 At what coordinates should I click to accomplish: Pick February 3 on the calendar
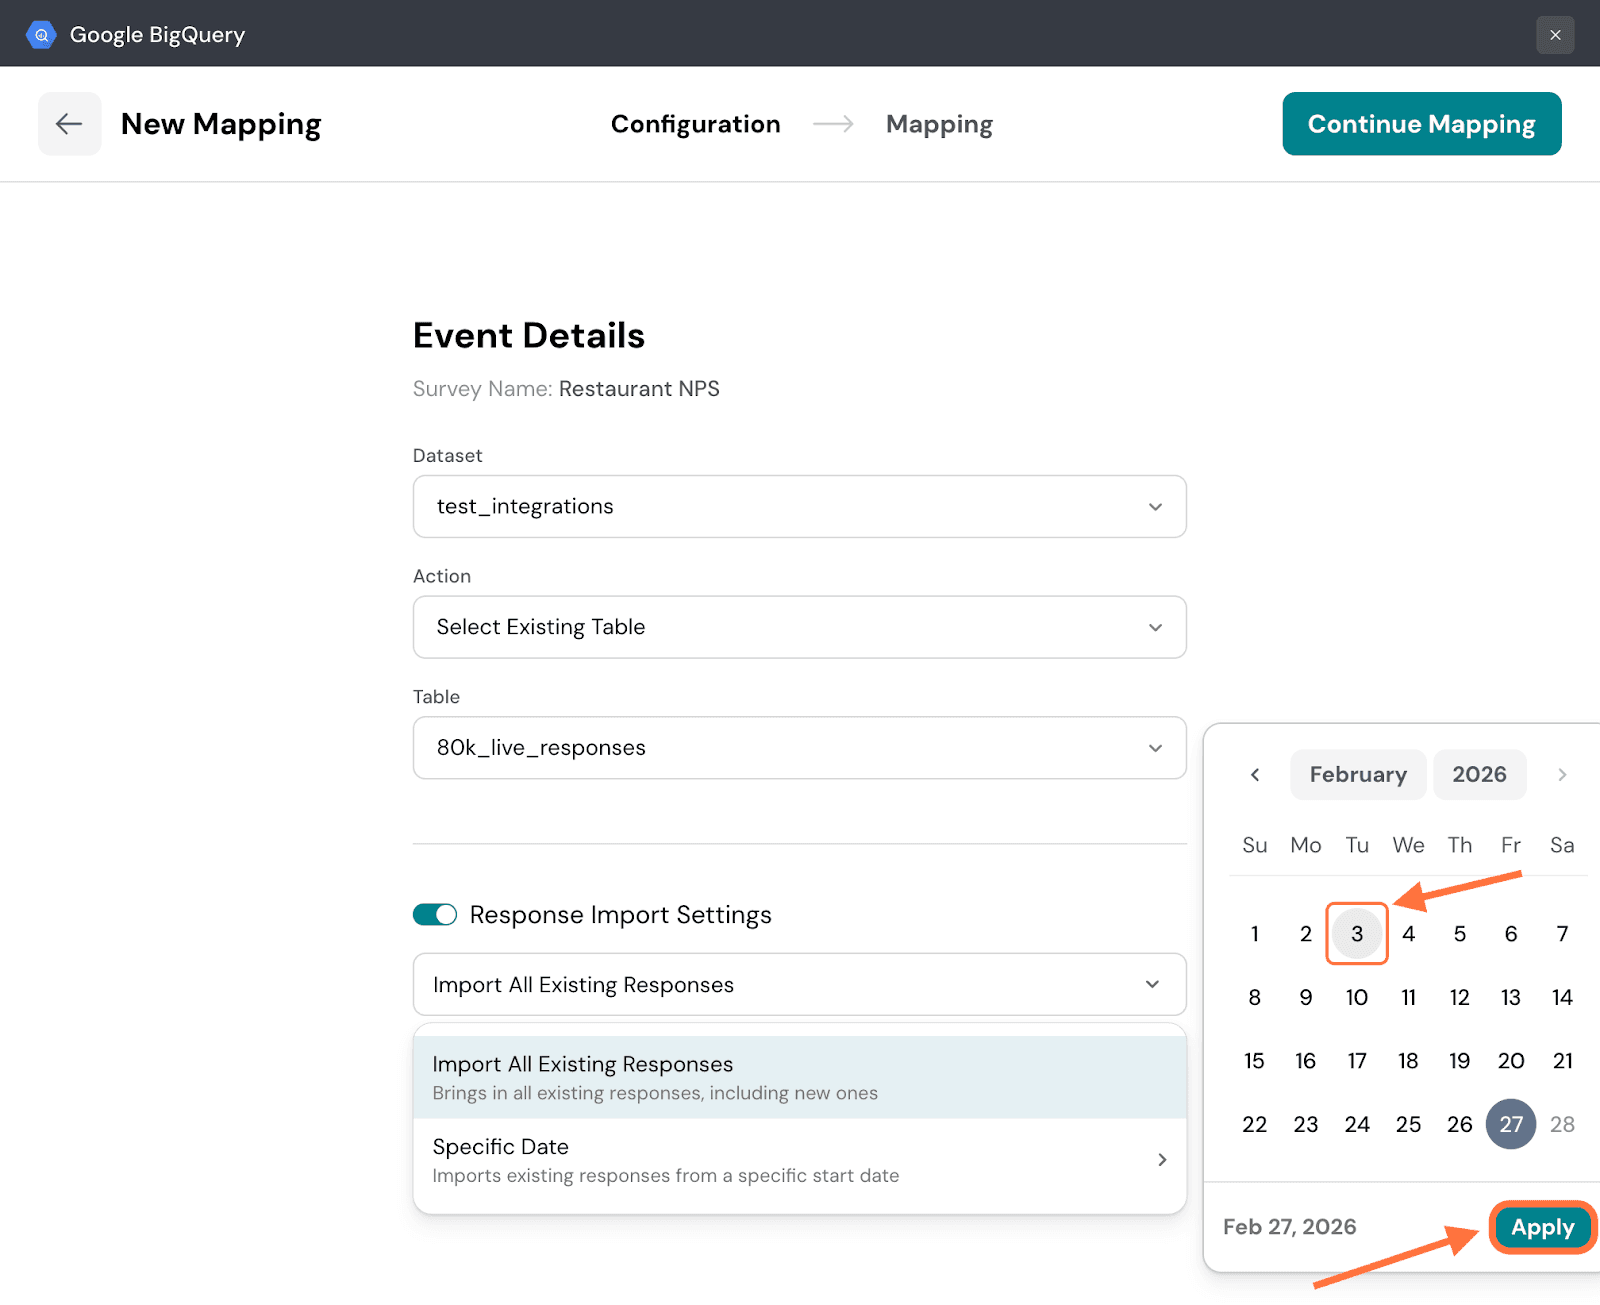pos(1357,934)
